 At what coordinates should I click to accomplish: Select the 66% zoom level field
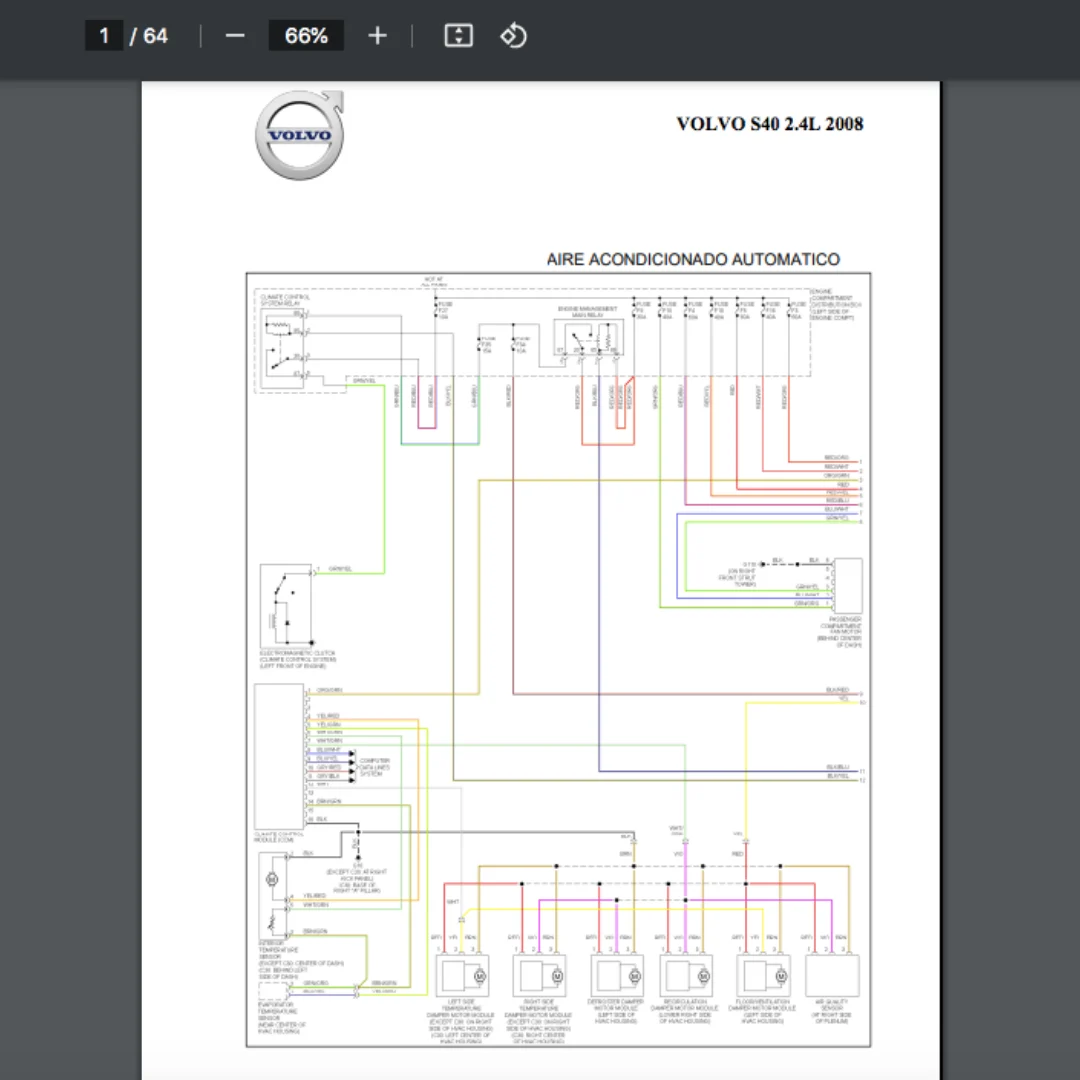click(x=307, y=36)
